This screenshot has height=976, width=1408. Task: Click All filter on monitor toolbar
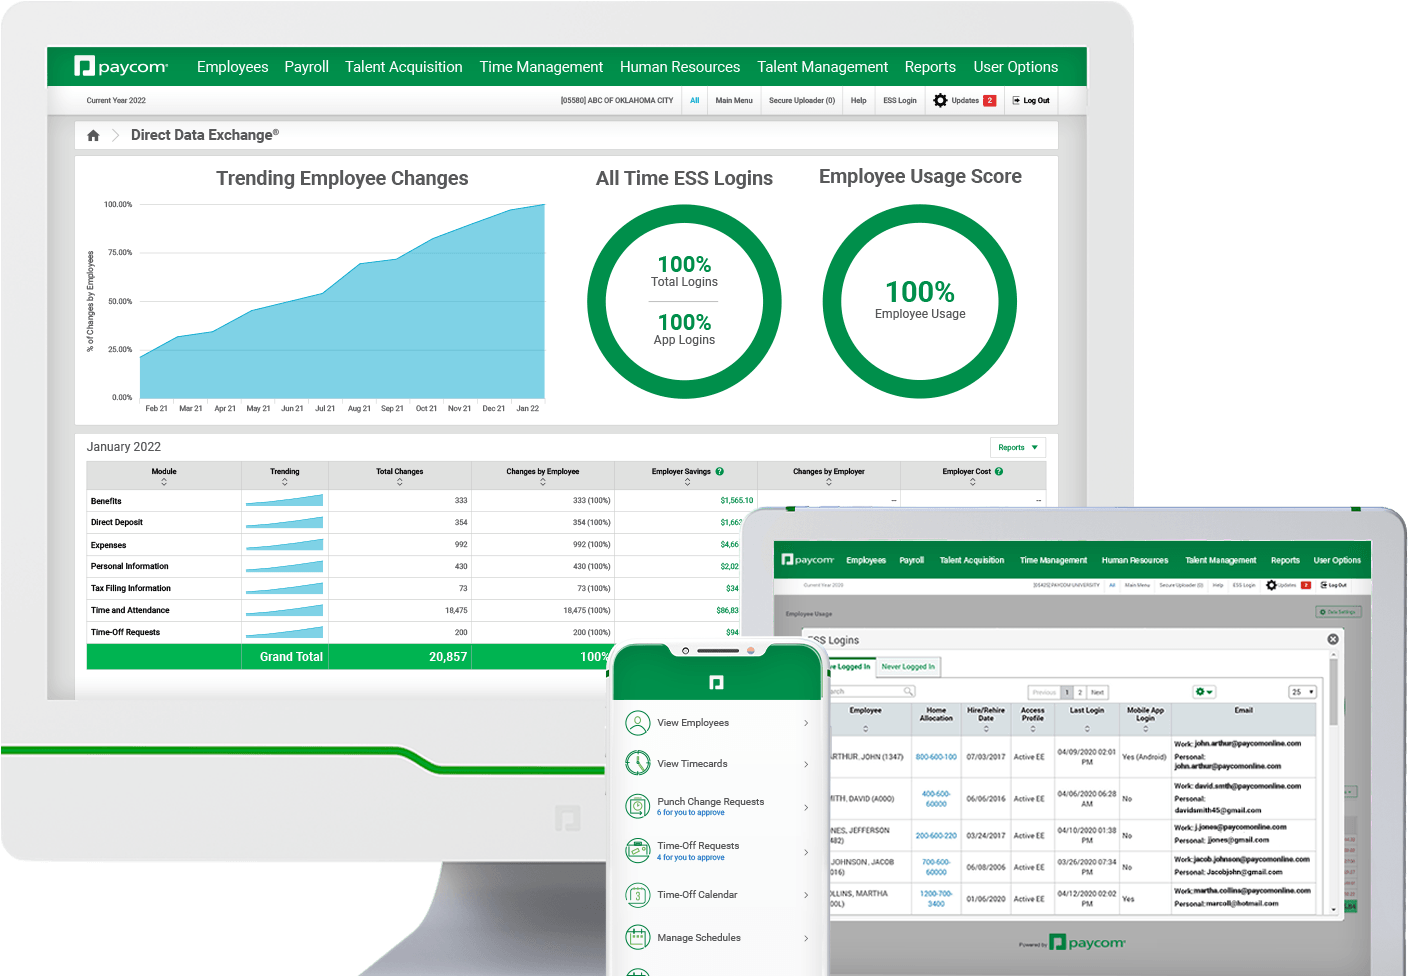[x=695, y=100]
